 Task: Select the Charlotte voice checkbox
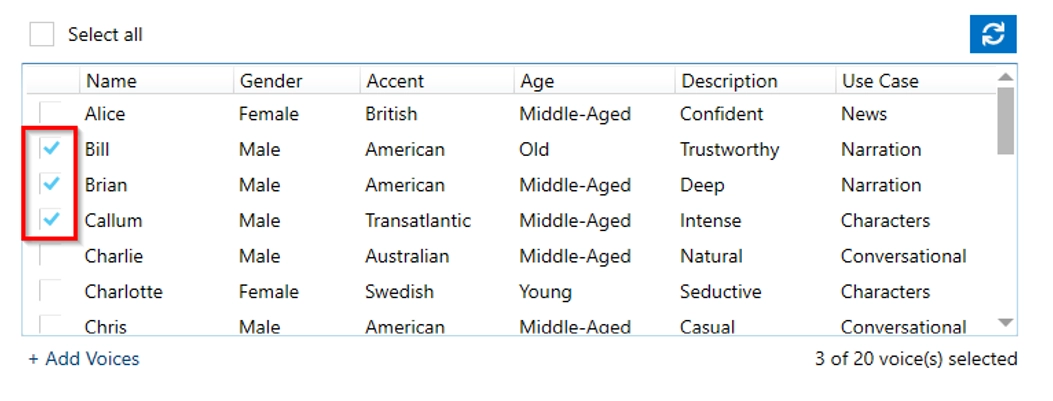point(50,291)
